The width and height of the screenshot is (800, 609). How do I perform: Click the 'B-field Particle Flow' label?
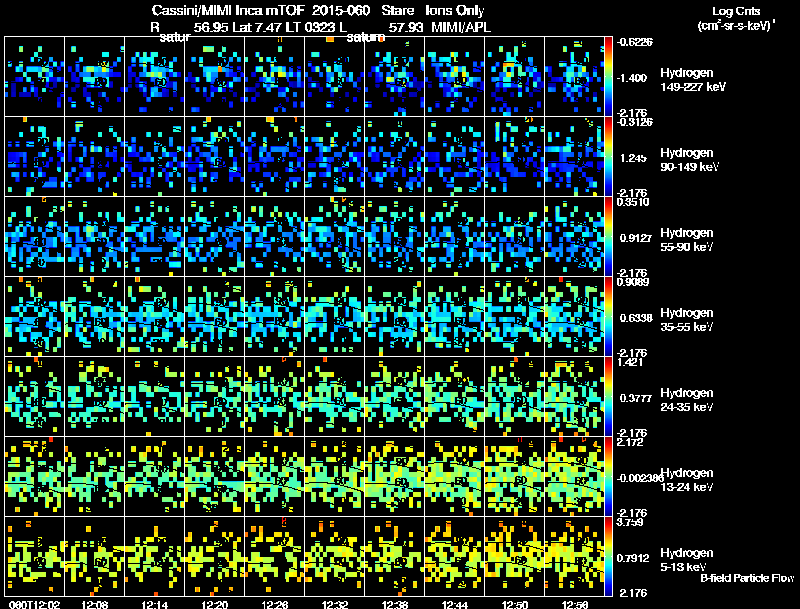tap(747, 578)
